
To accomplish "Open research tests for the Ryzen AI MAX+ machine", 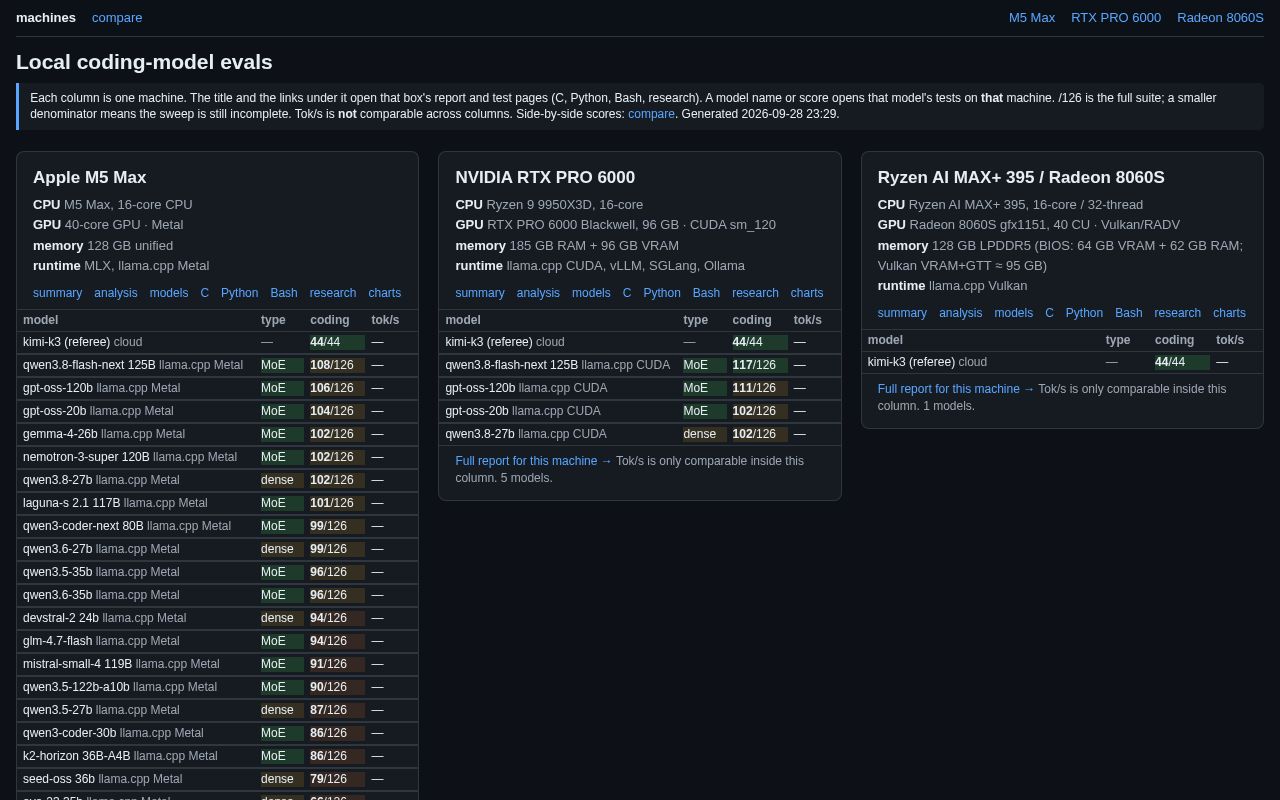I will point(1178,313).
